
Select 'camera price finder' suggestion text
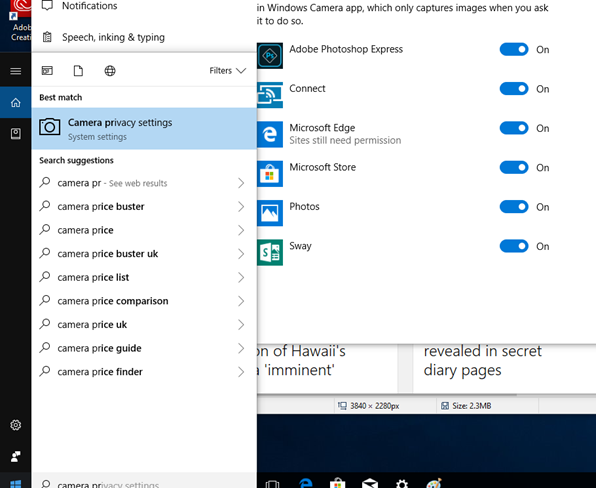[100, 372]
